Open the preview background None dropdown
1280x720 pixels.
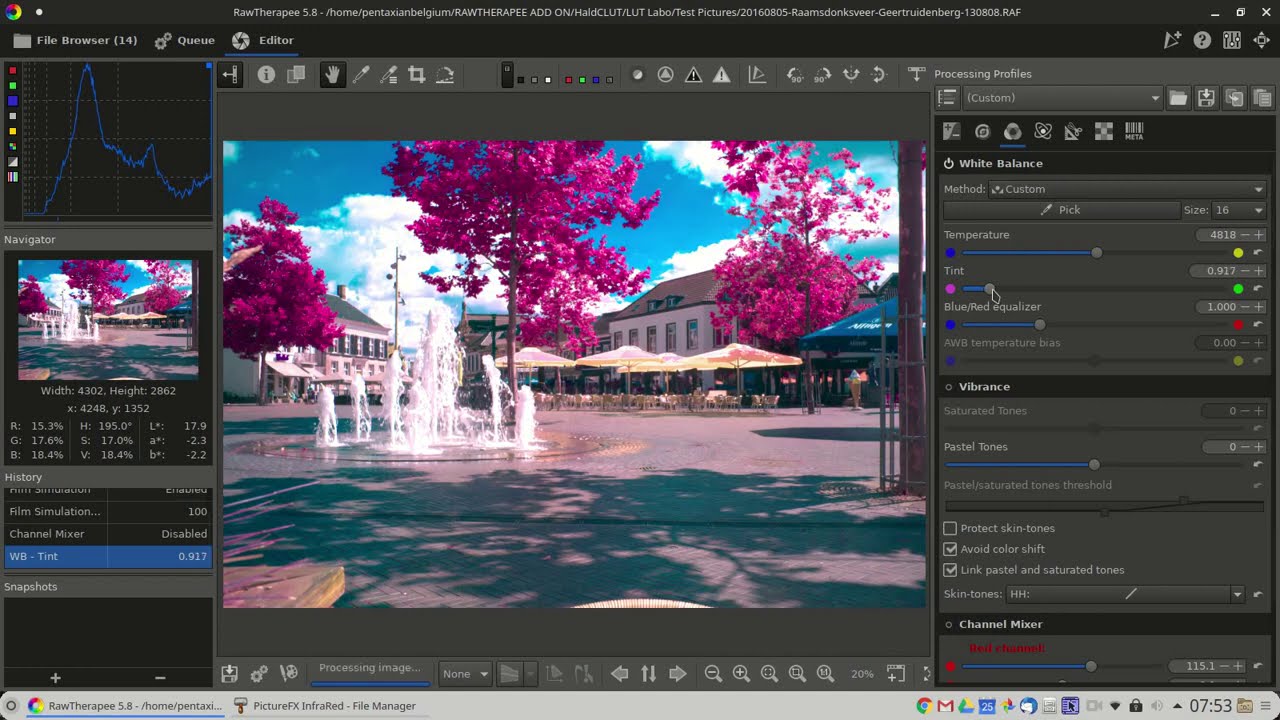465,674
